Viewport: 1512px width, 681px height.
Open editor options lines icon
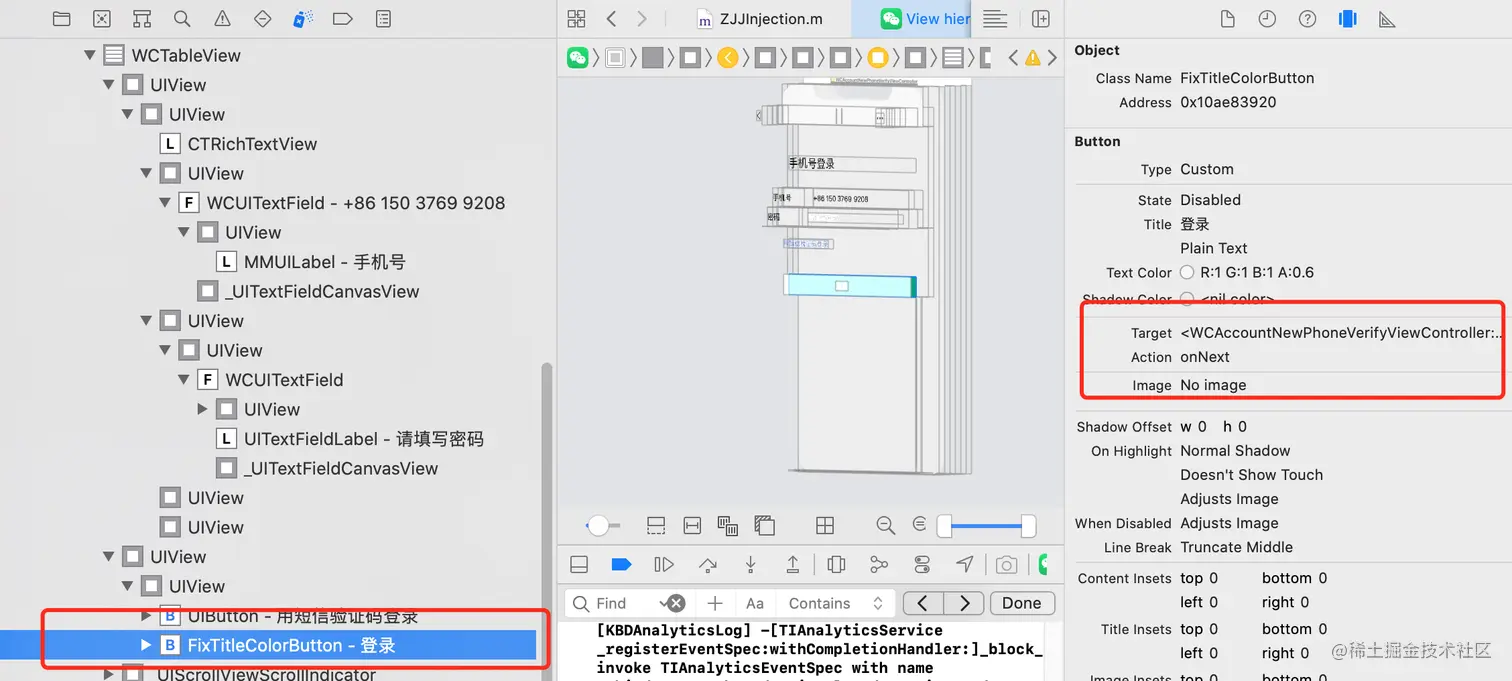point(995,19)
